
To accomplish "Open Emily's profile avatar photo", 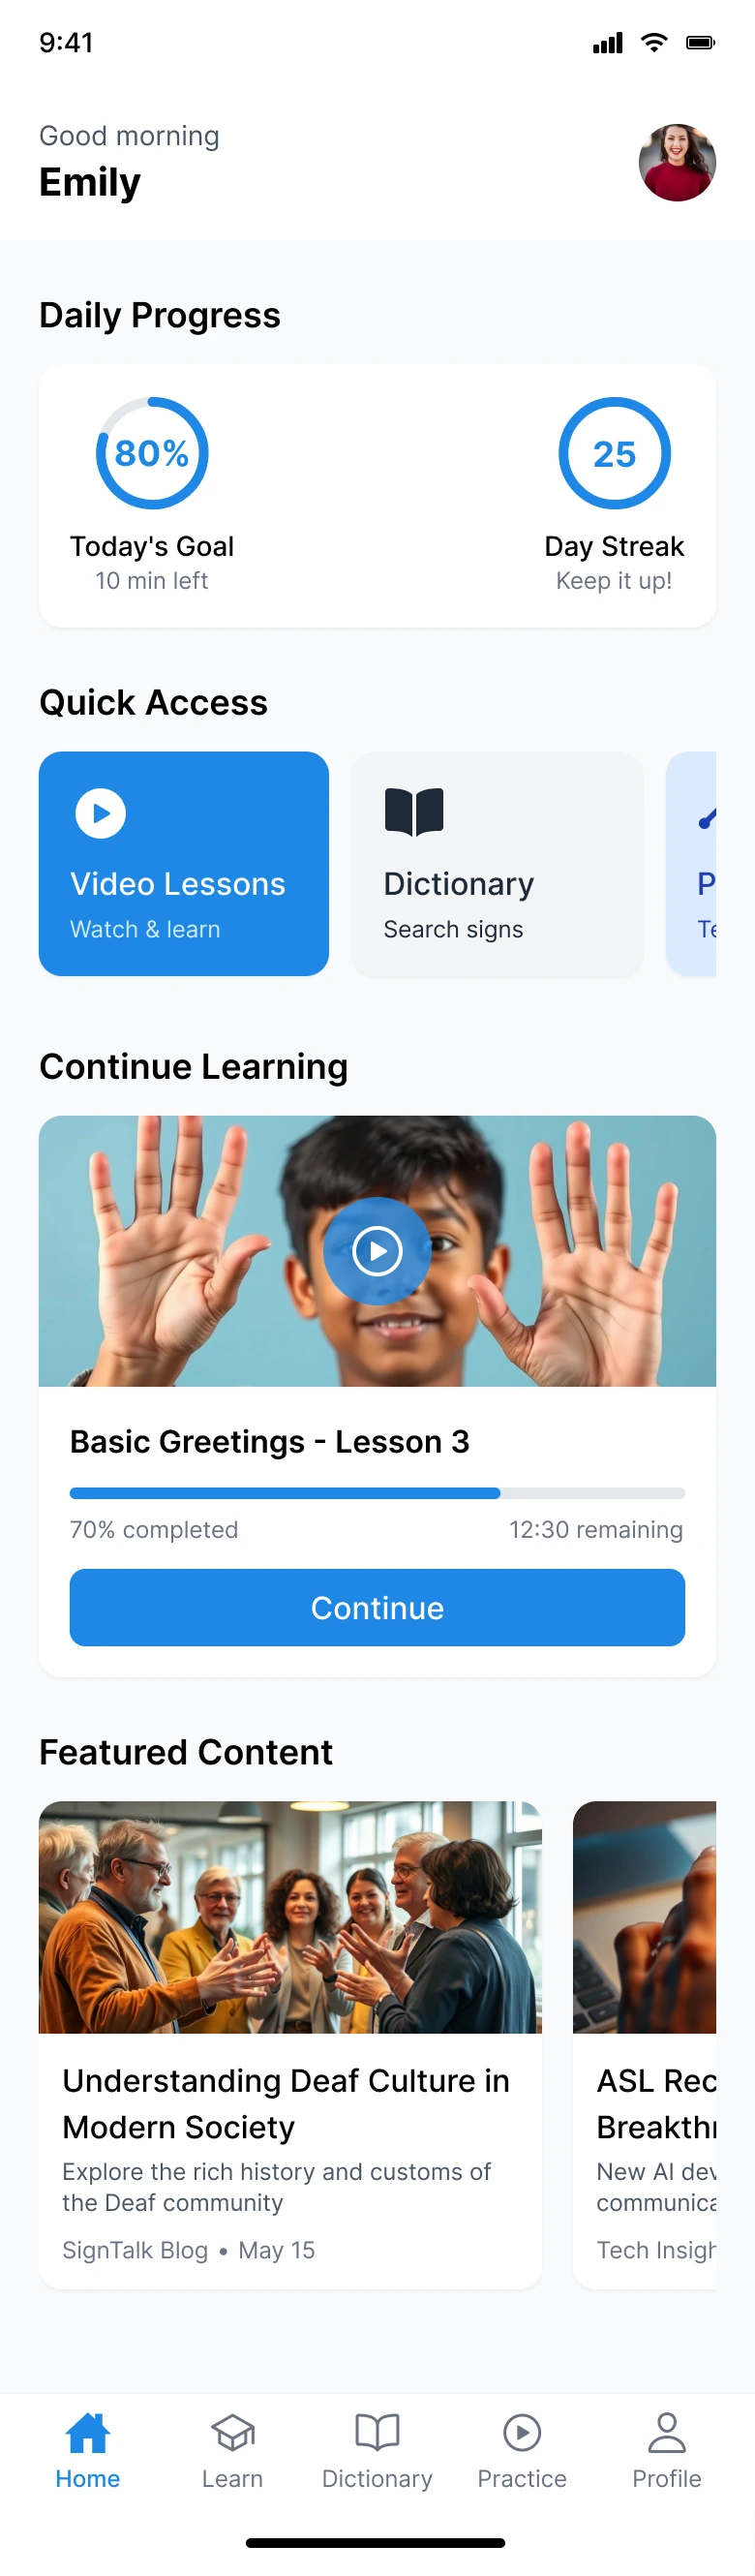I will pyautogui.click(x=677, y=163).
